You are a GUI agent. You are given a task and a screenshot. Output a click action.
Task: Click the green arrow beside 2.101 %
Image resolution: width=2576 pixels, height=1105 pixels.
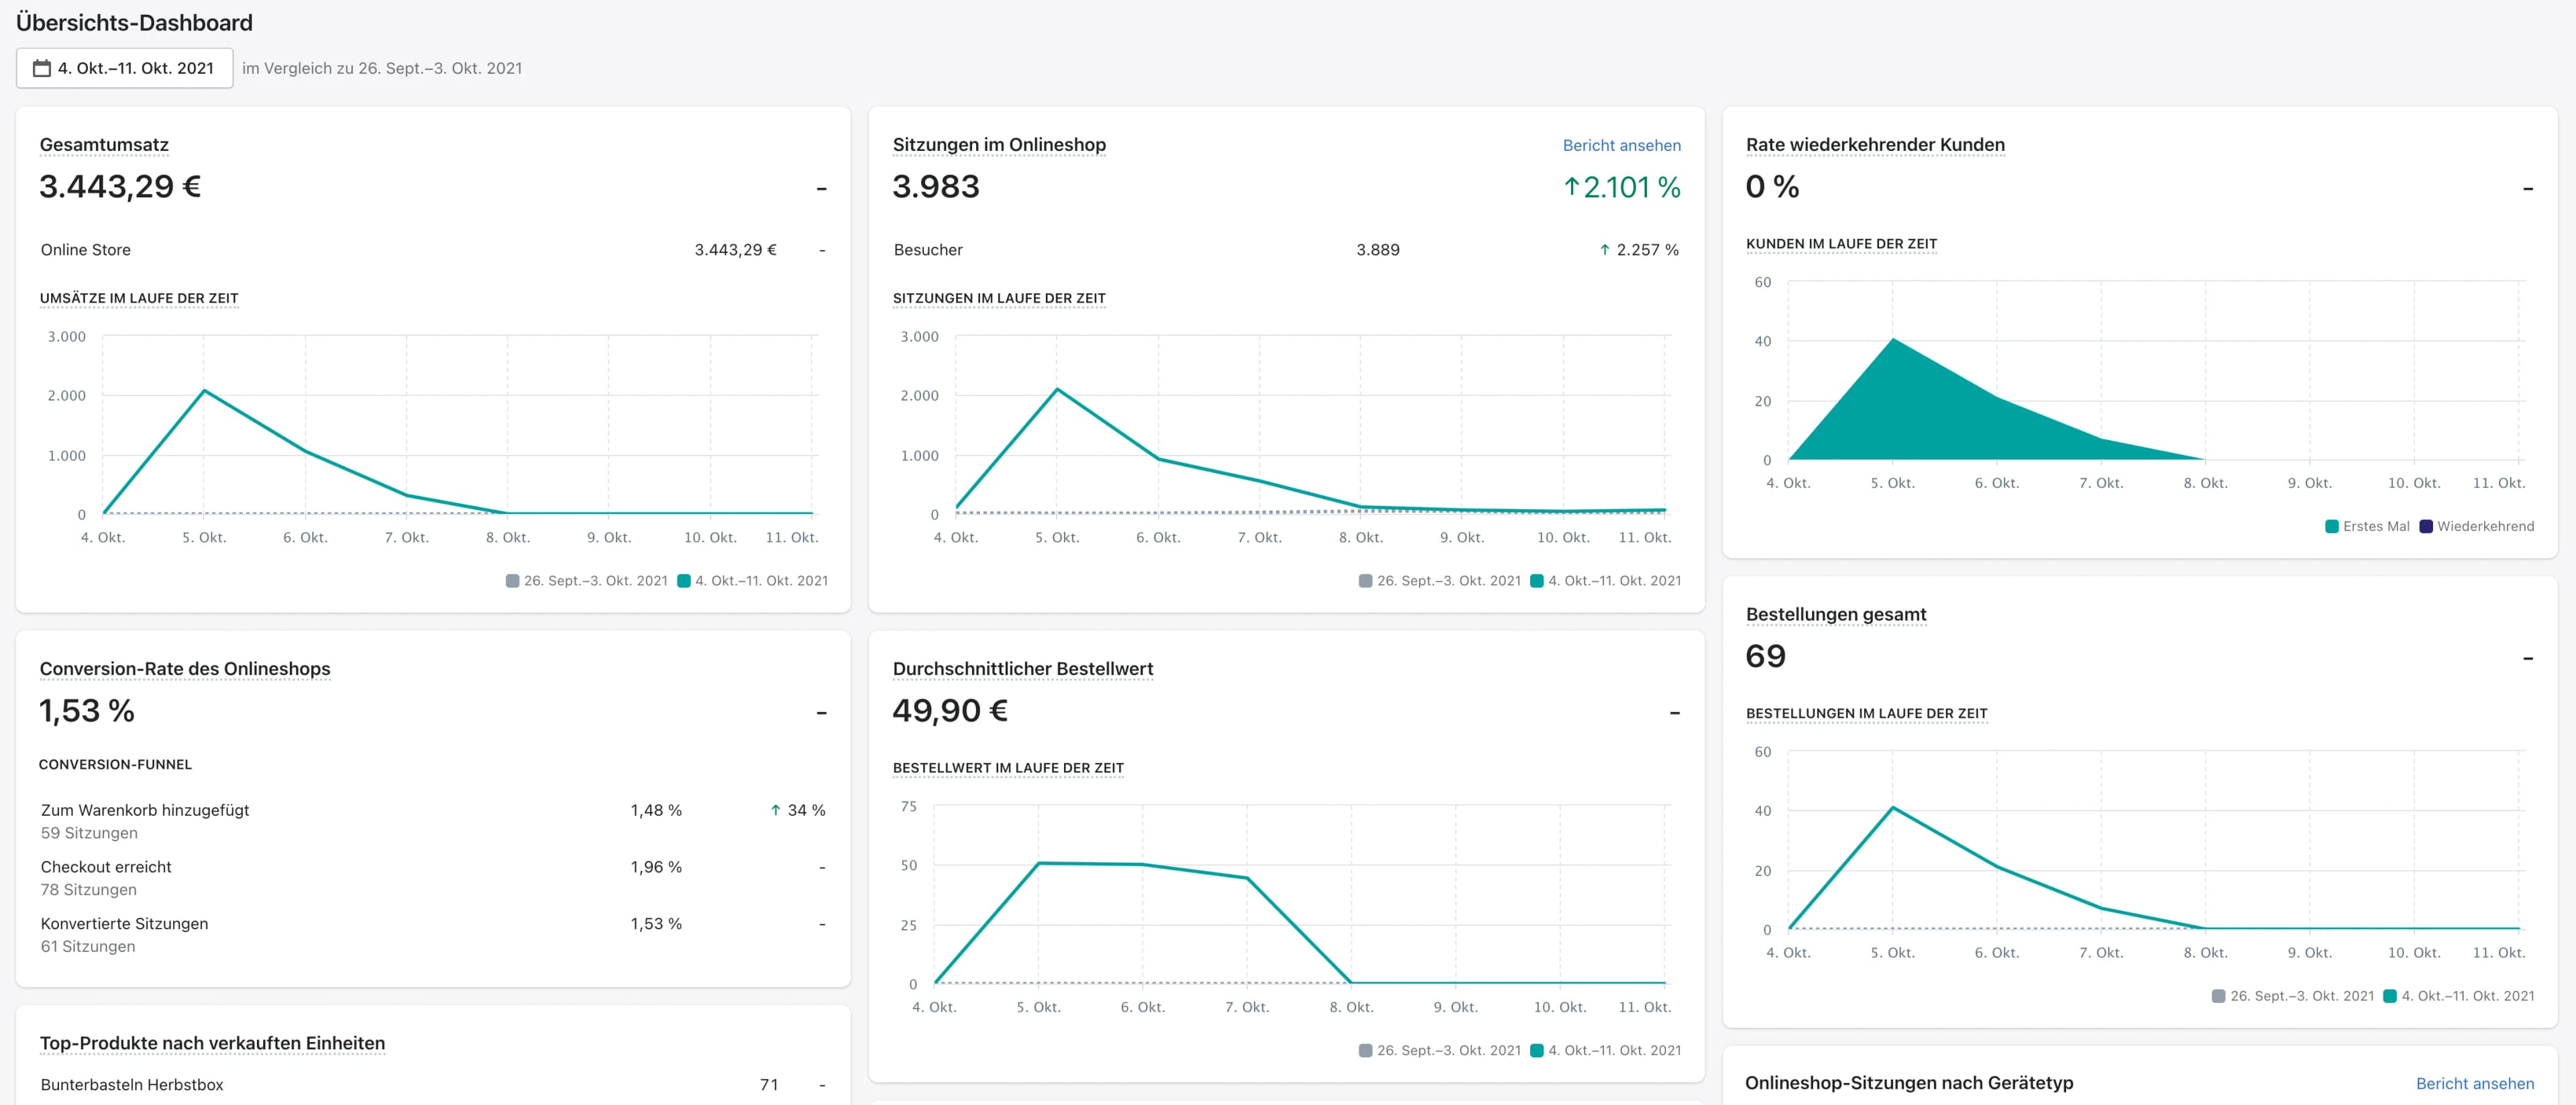(1571, 187)
